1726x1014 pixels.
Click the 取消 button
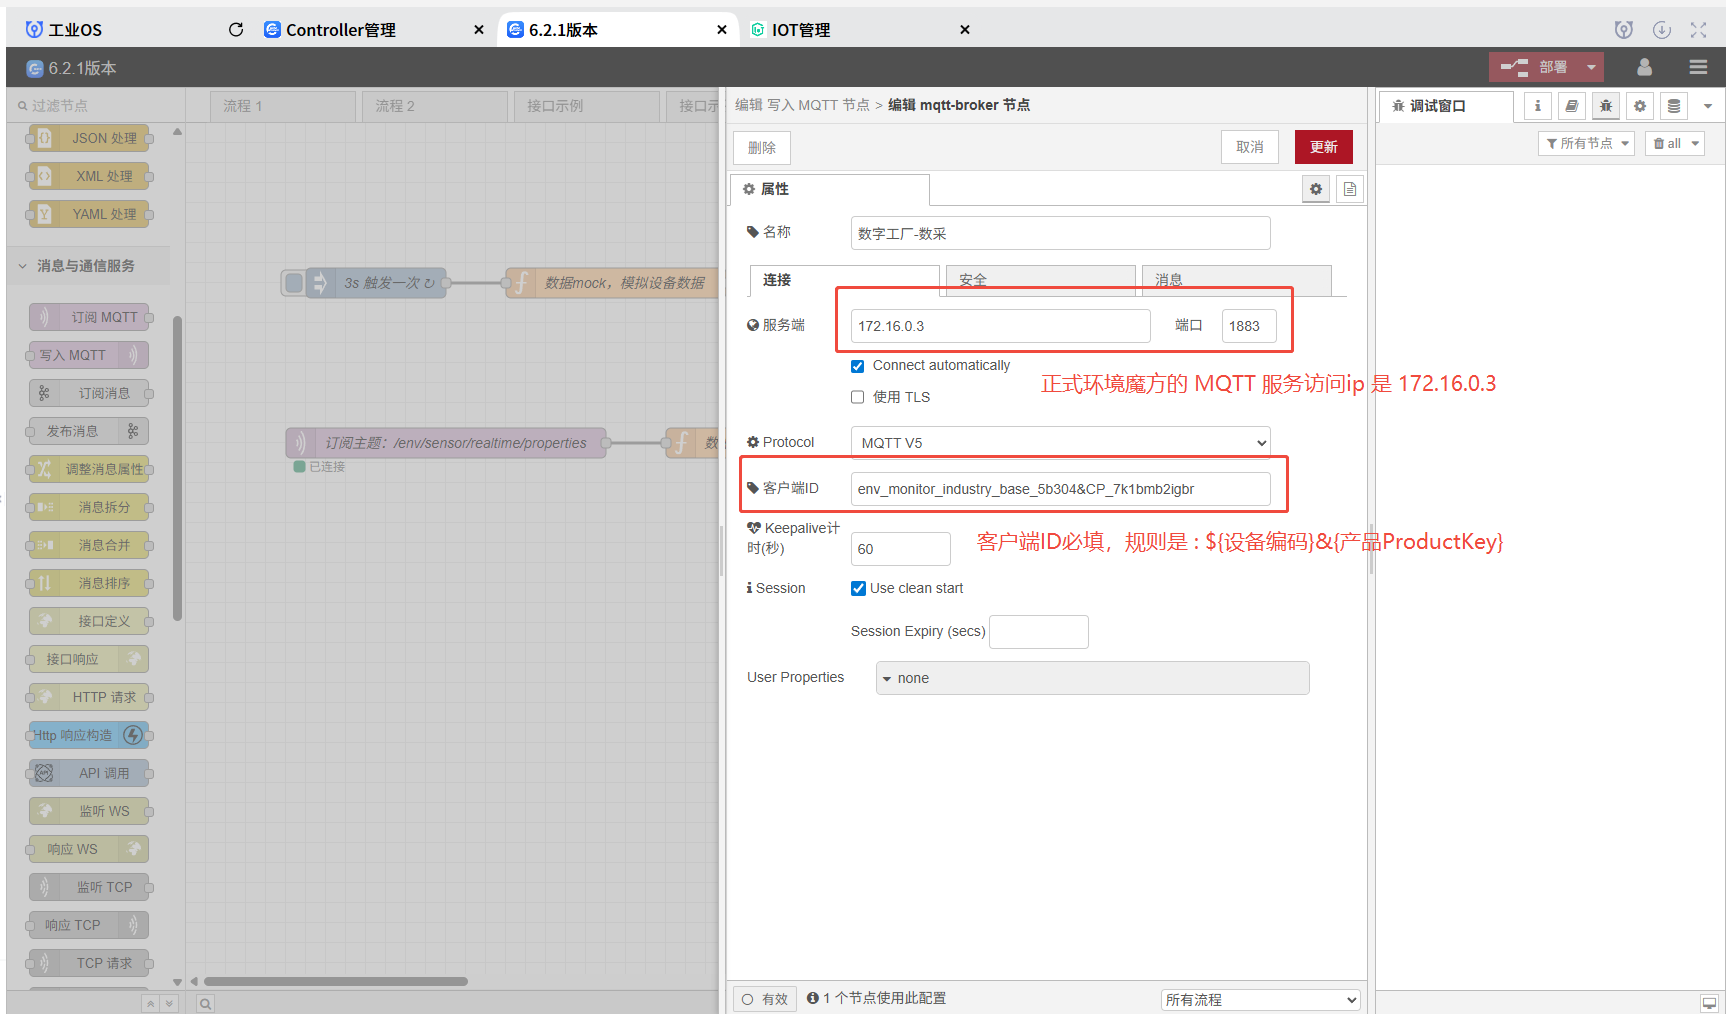(x=1249, y=147)
